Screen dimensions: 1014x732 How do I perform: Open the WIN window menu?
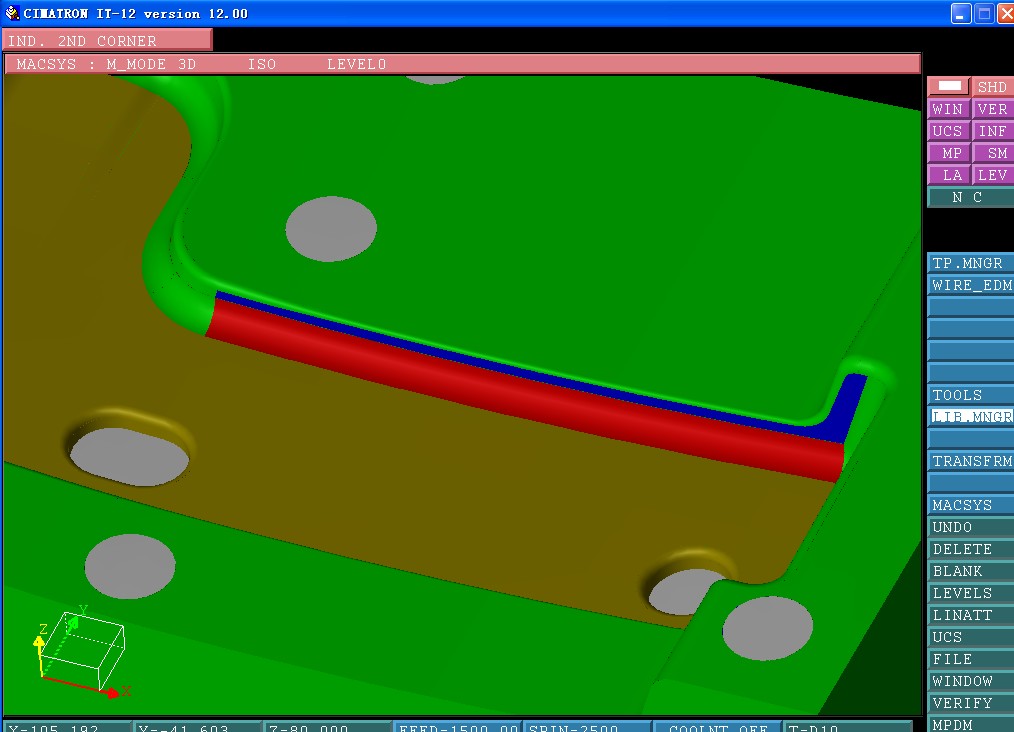pyautogui.click(x=948, y=109)
